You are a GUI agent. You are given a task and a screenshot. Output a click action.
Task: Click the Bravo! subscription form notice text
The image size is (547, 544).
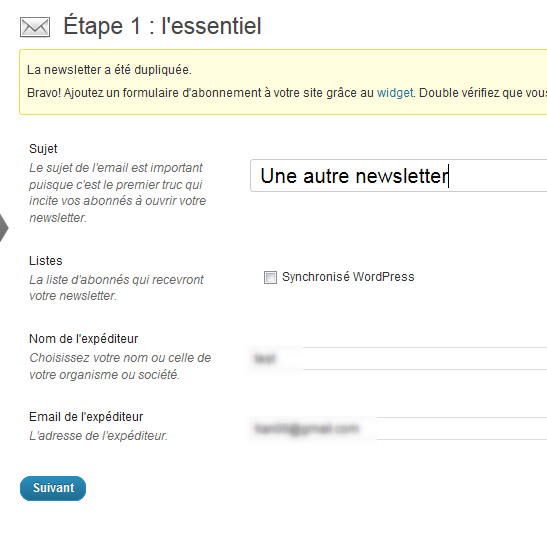point(287,93)
